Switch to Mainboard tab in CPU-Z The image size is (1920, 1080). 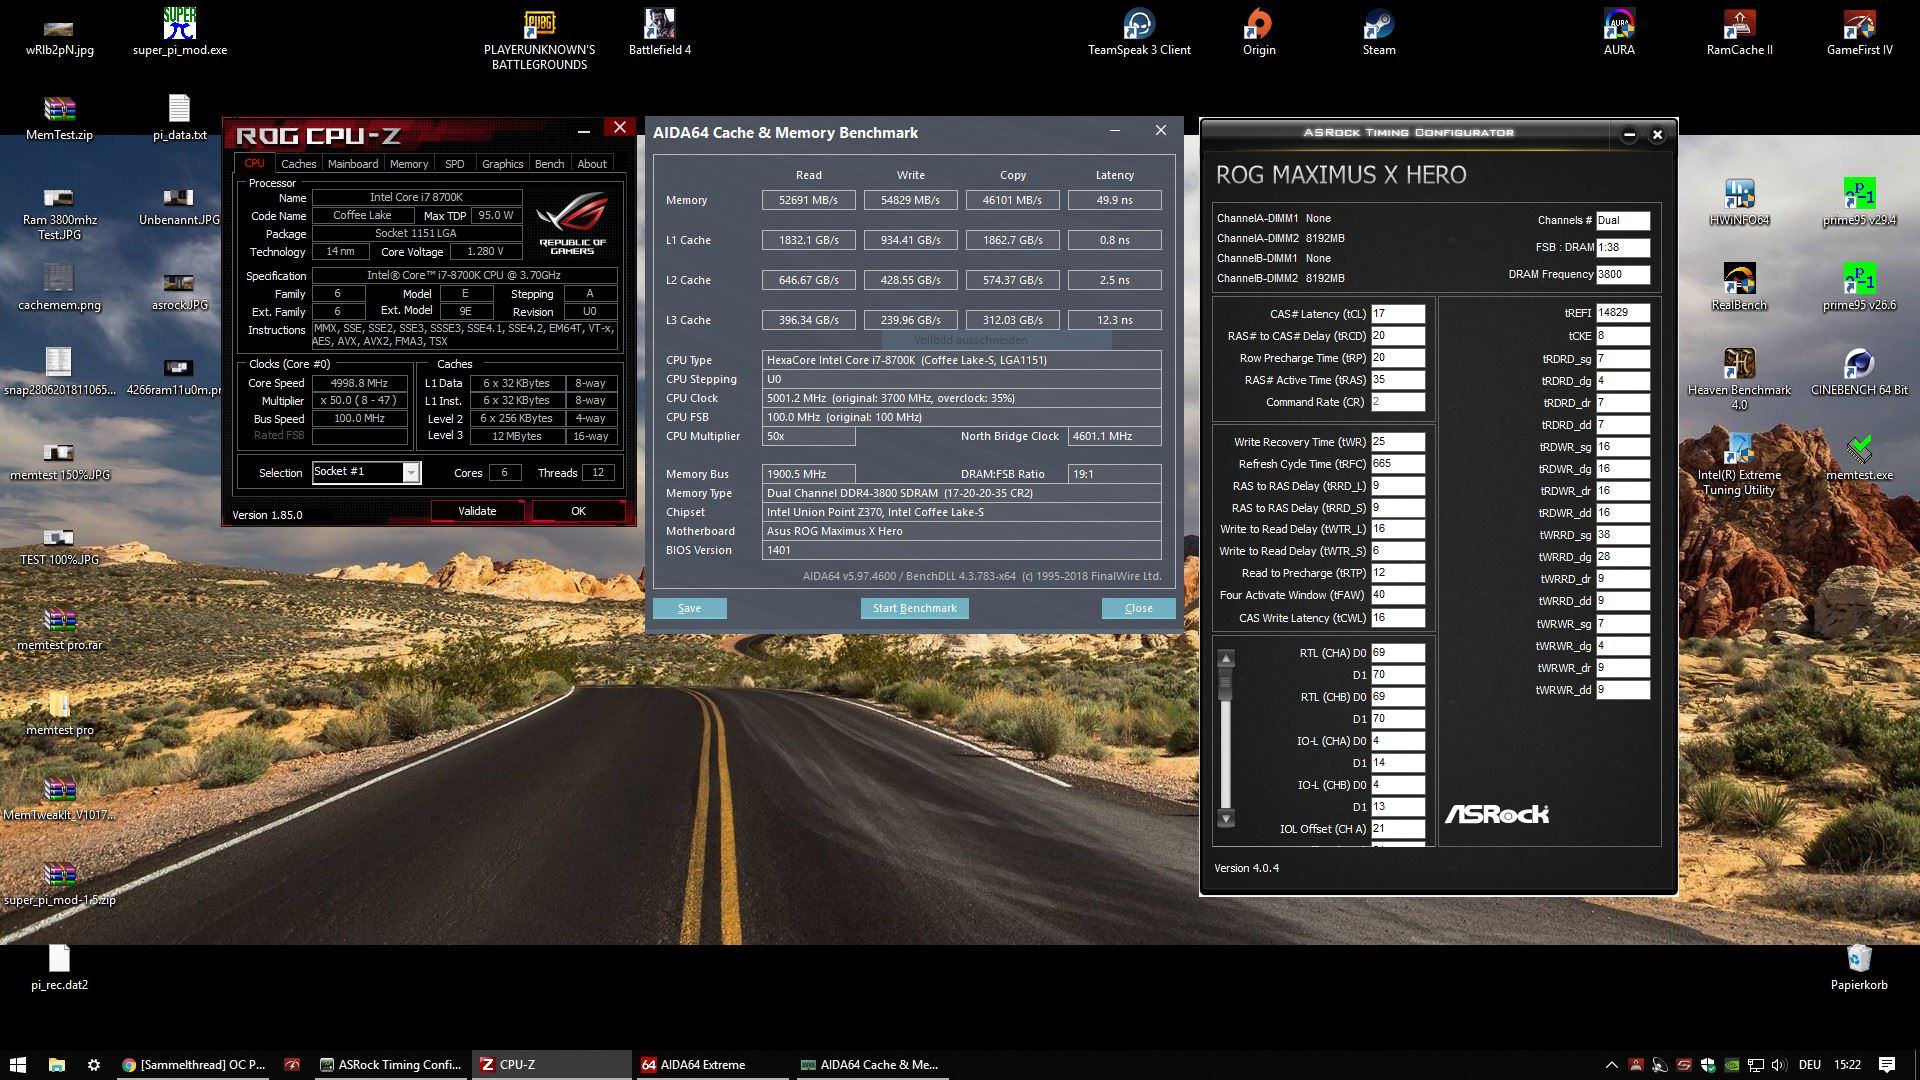pyautogui.click(x=353, y=164)
